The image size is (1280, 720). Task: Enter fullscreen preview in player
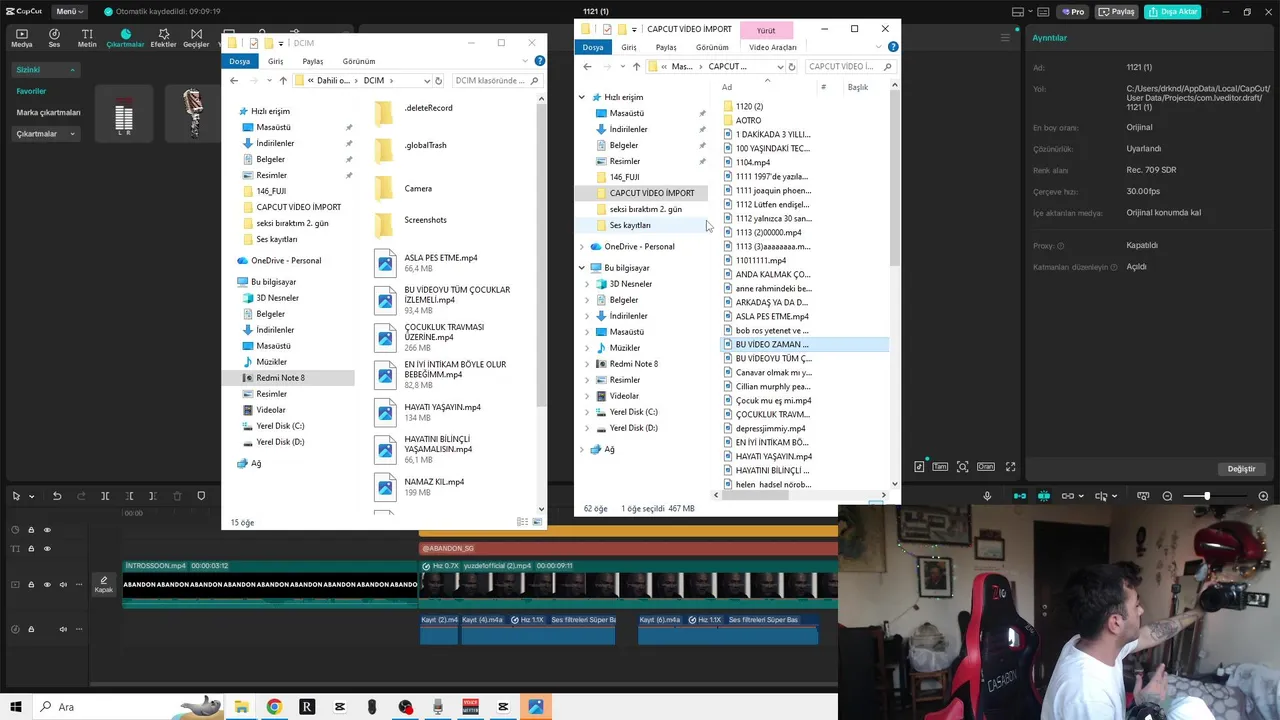coord(1011,467)
